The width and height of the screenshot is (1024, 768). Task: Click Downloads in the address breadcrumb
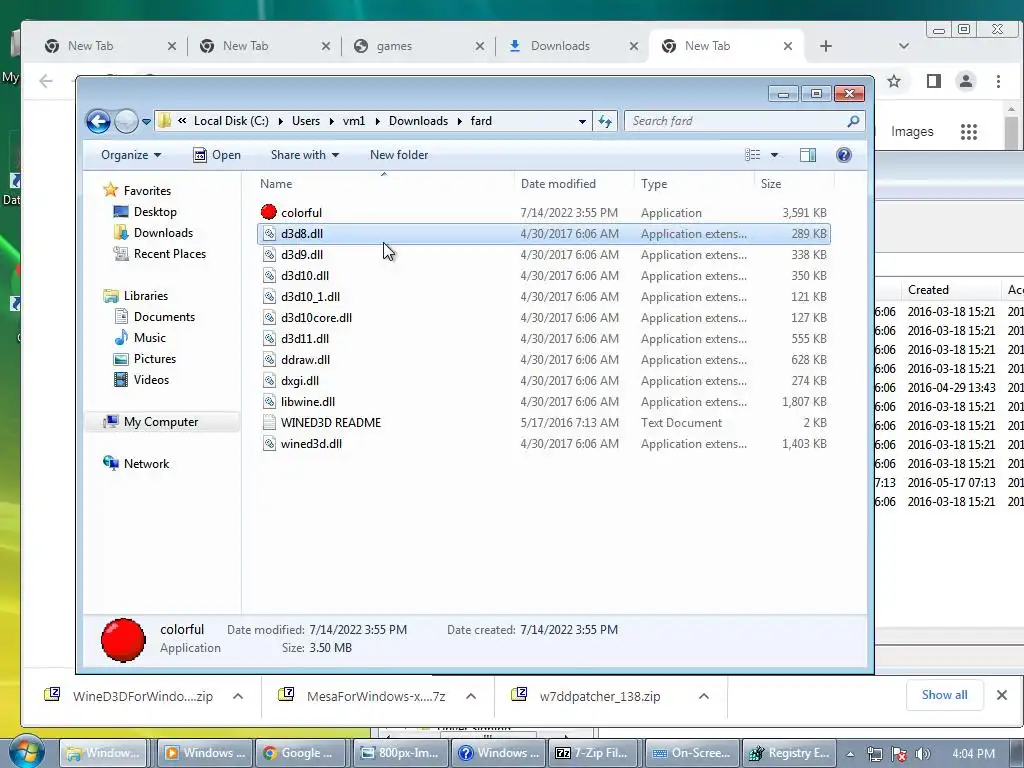coord(418,121)
